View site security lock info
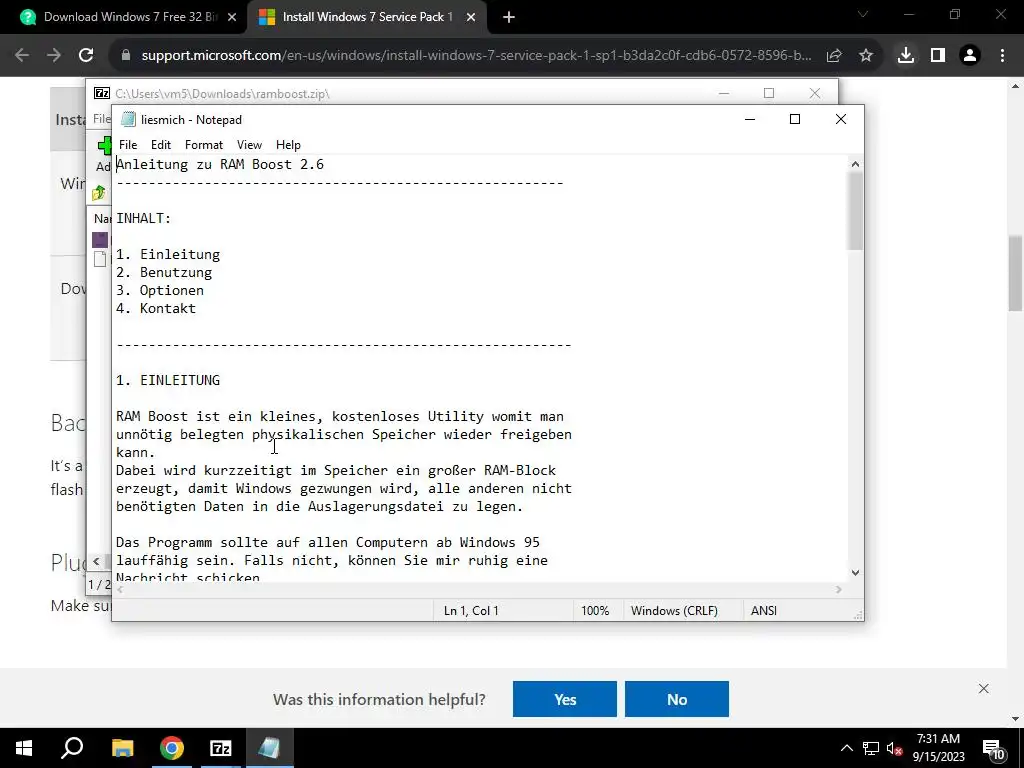Viewport: 1024px width, 768px height. pos(126,56)
